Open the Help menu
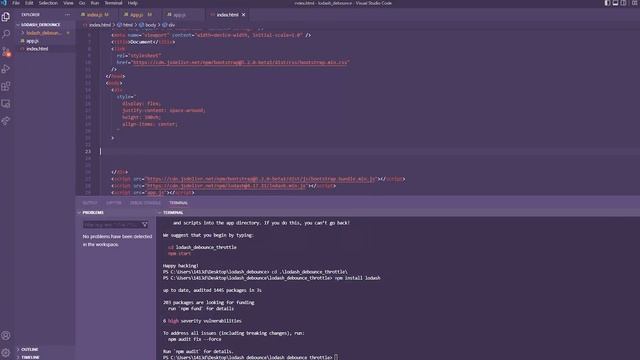 point(133,3)
